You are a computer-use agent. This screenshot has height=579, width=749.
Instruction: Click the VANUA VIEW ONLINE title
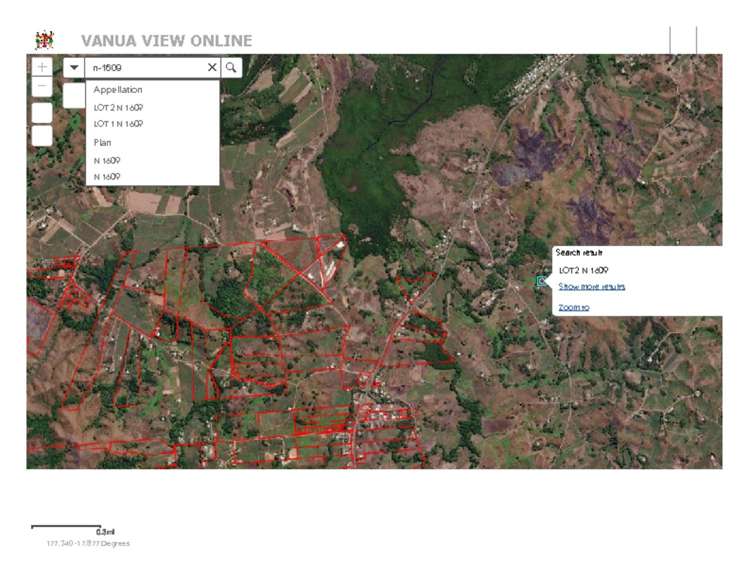166,41
